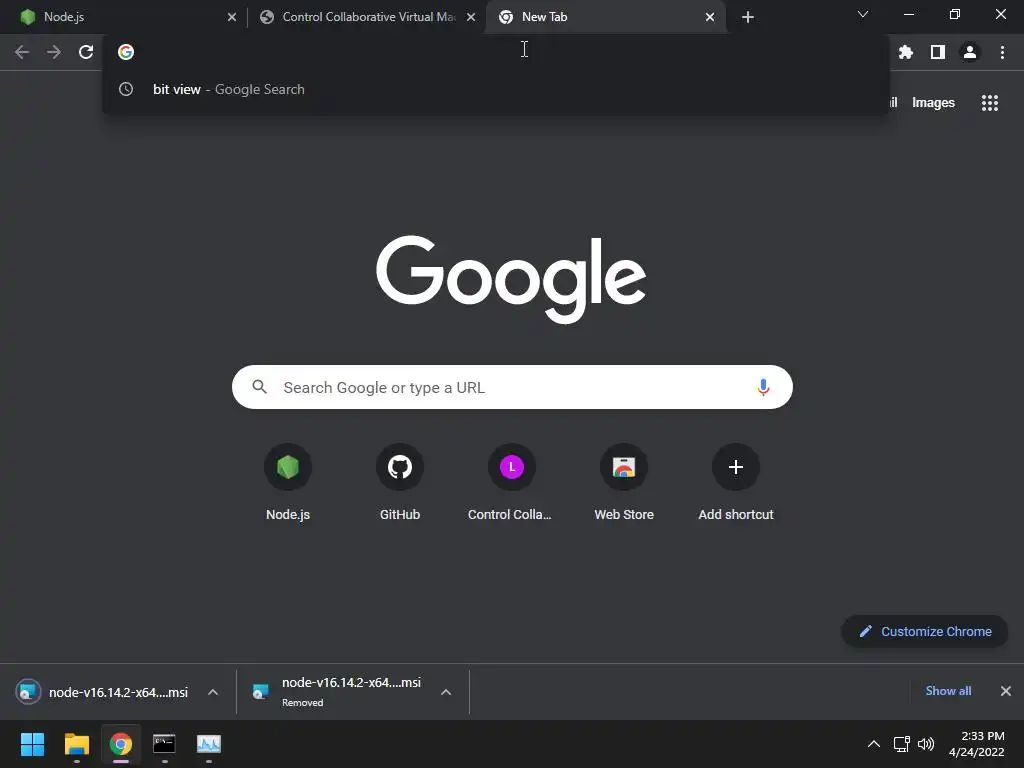
Task: Open the resource monitor taskbar icon
Action: (x=209, y=744)
